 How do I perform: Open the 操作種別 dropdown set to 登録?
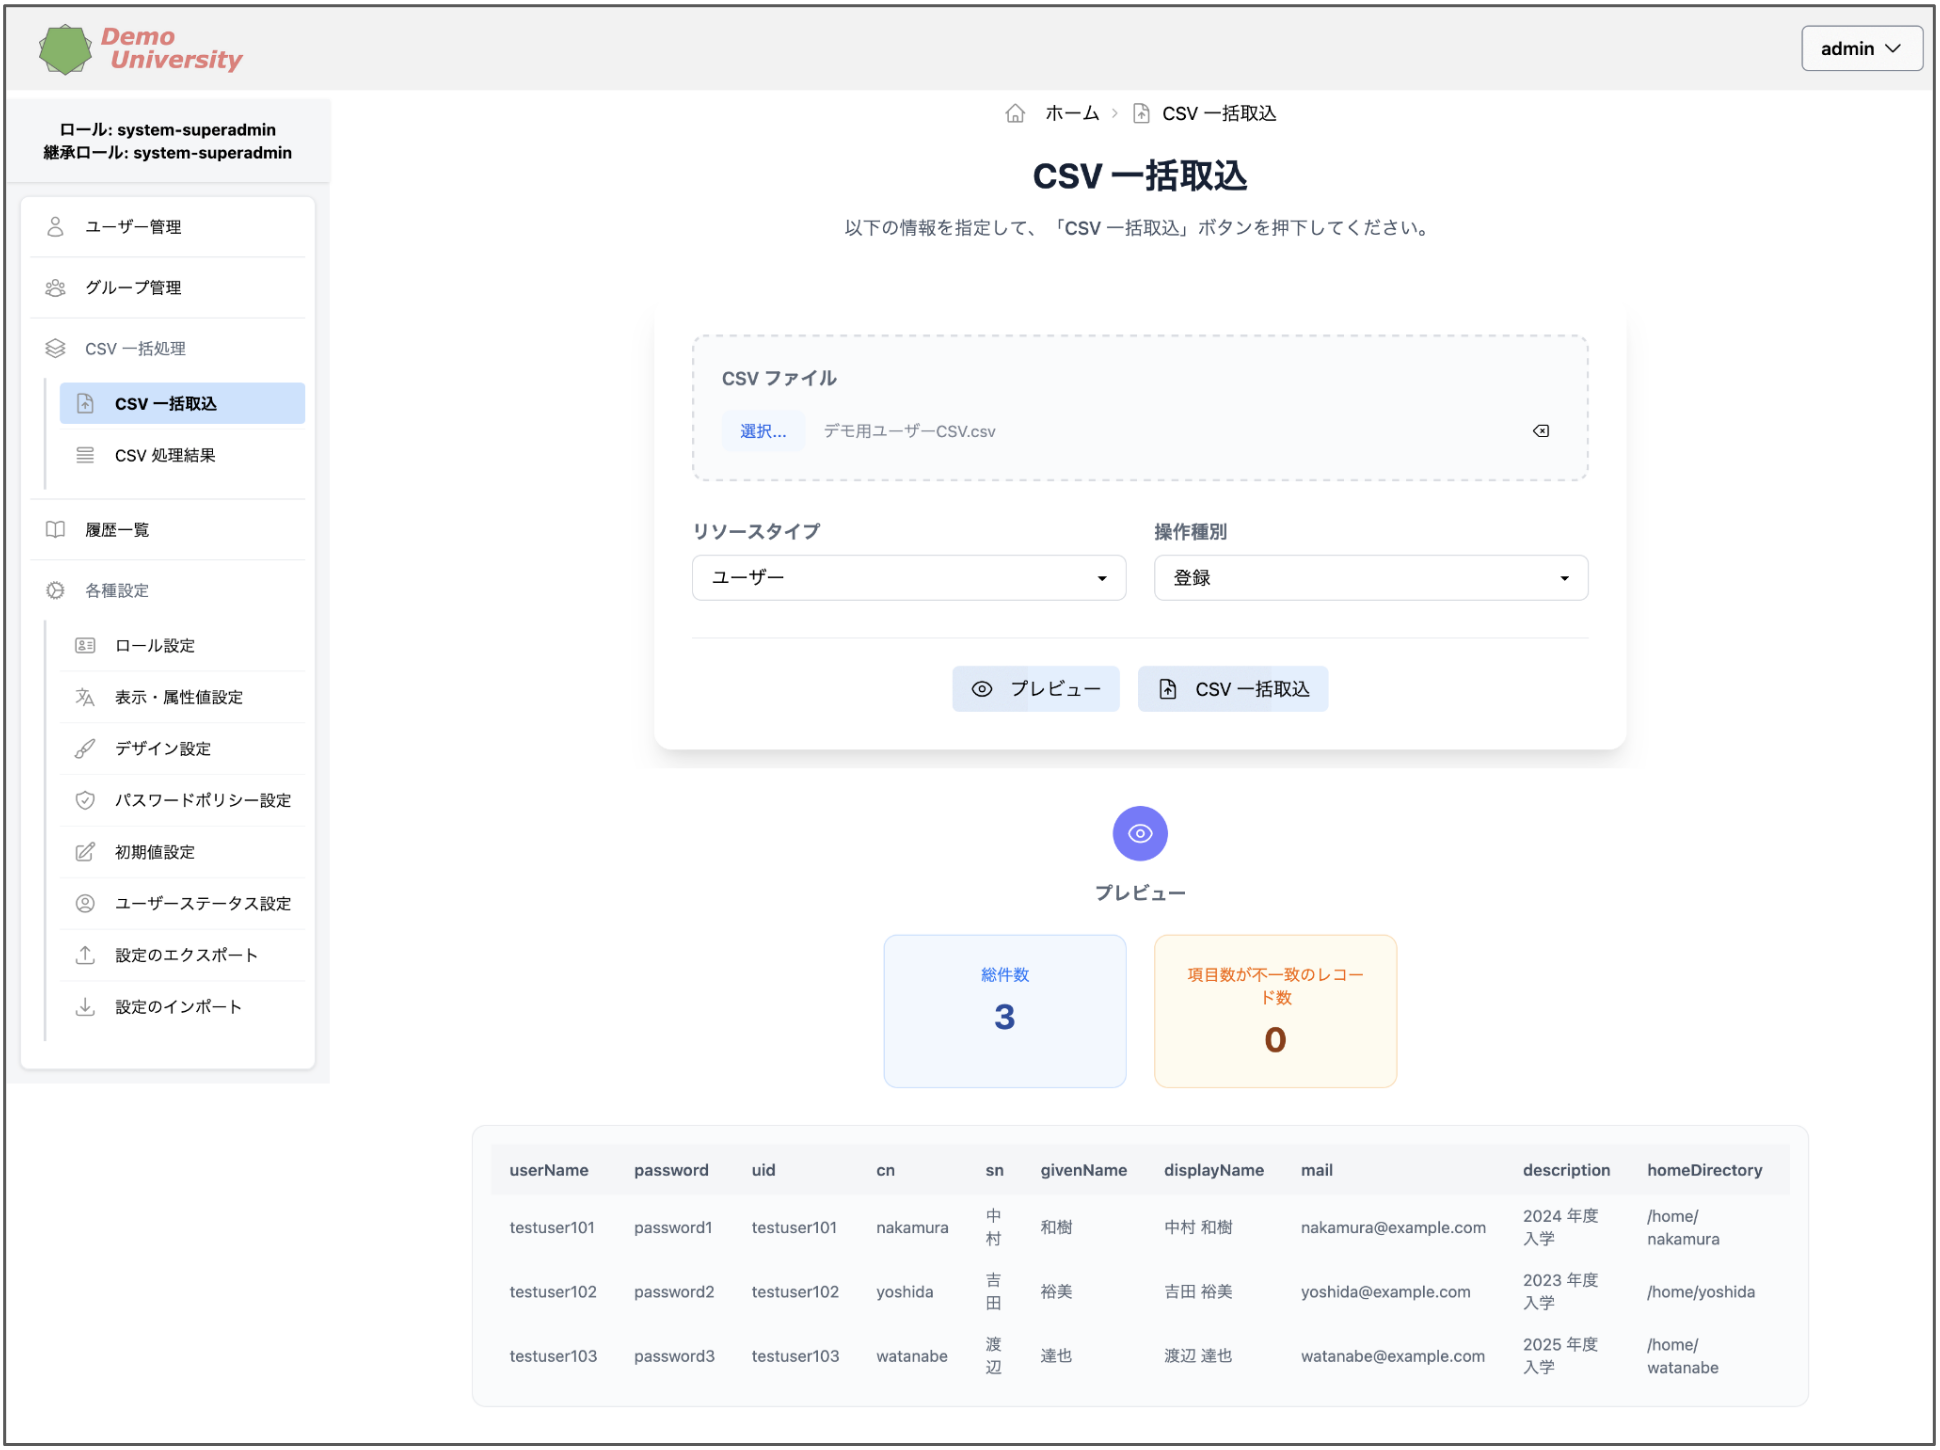point(1370,578)
